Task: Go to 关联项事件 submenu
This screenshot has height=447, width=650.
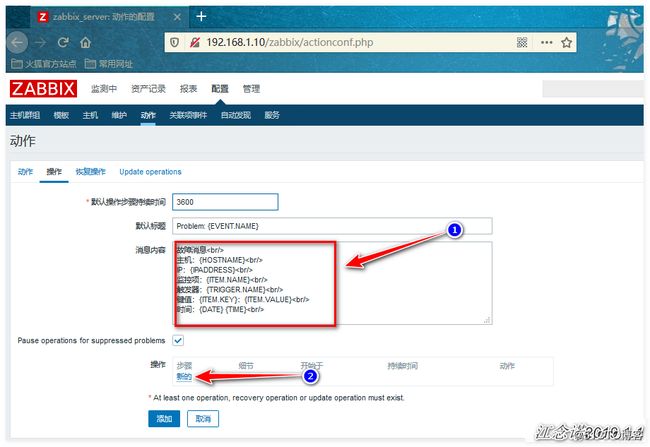Action: [x=188, y=115]
